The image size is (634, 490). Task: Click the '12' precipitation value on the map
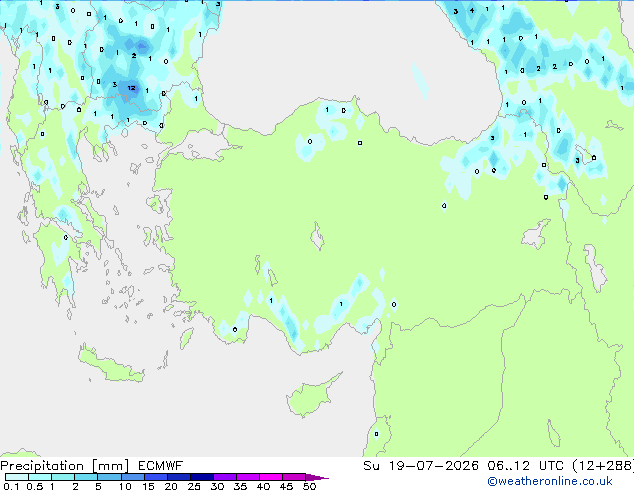[131, 88]
